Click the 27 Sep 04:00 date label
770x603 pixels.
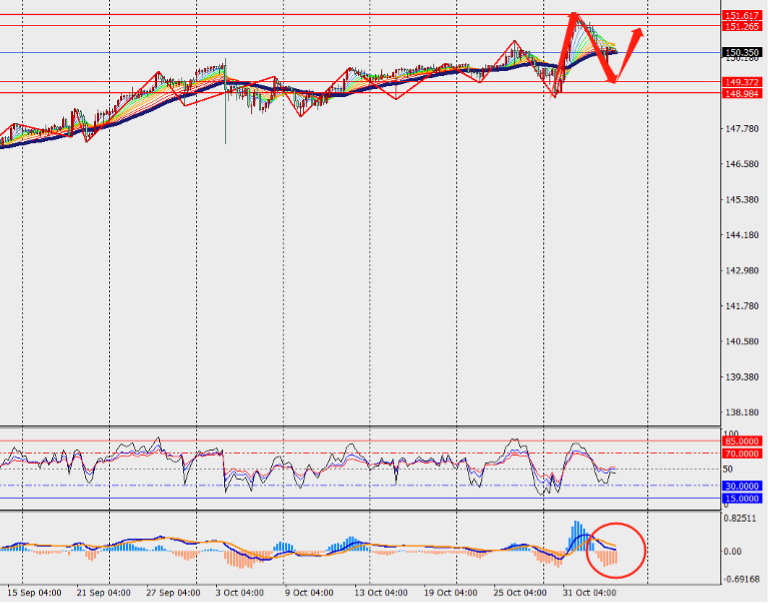[x=173, y=593]
